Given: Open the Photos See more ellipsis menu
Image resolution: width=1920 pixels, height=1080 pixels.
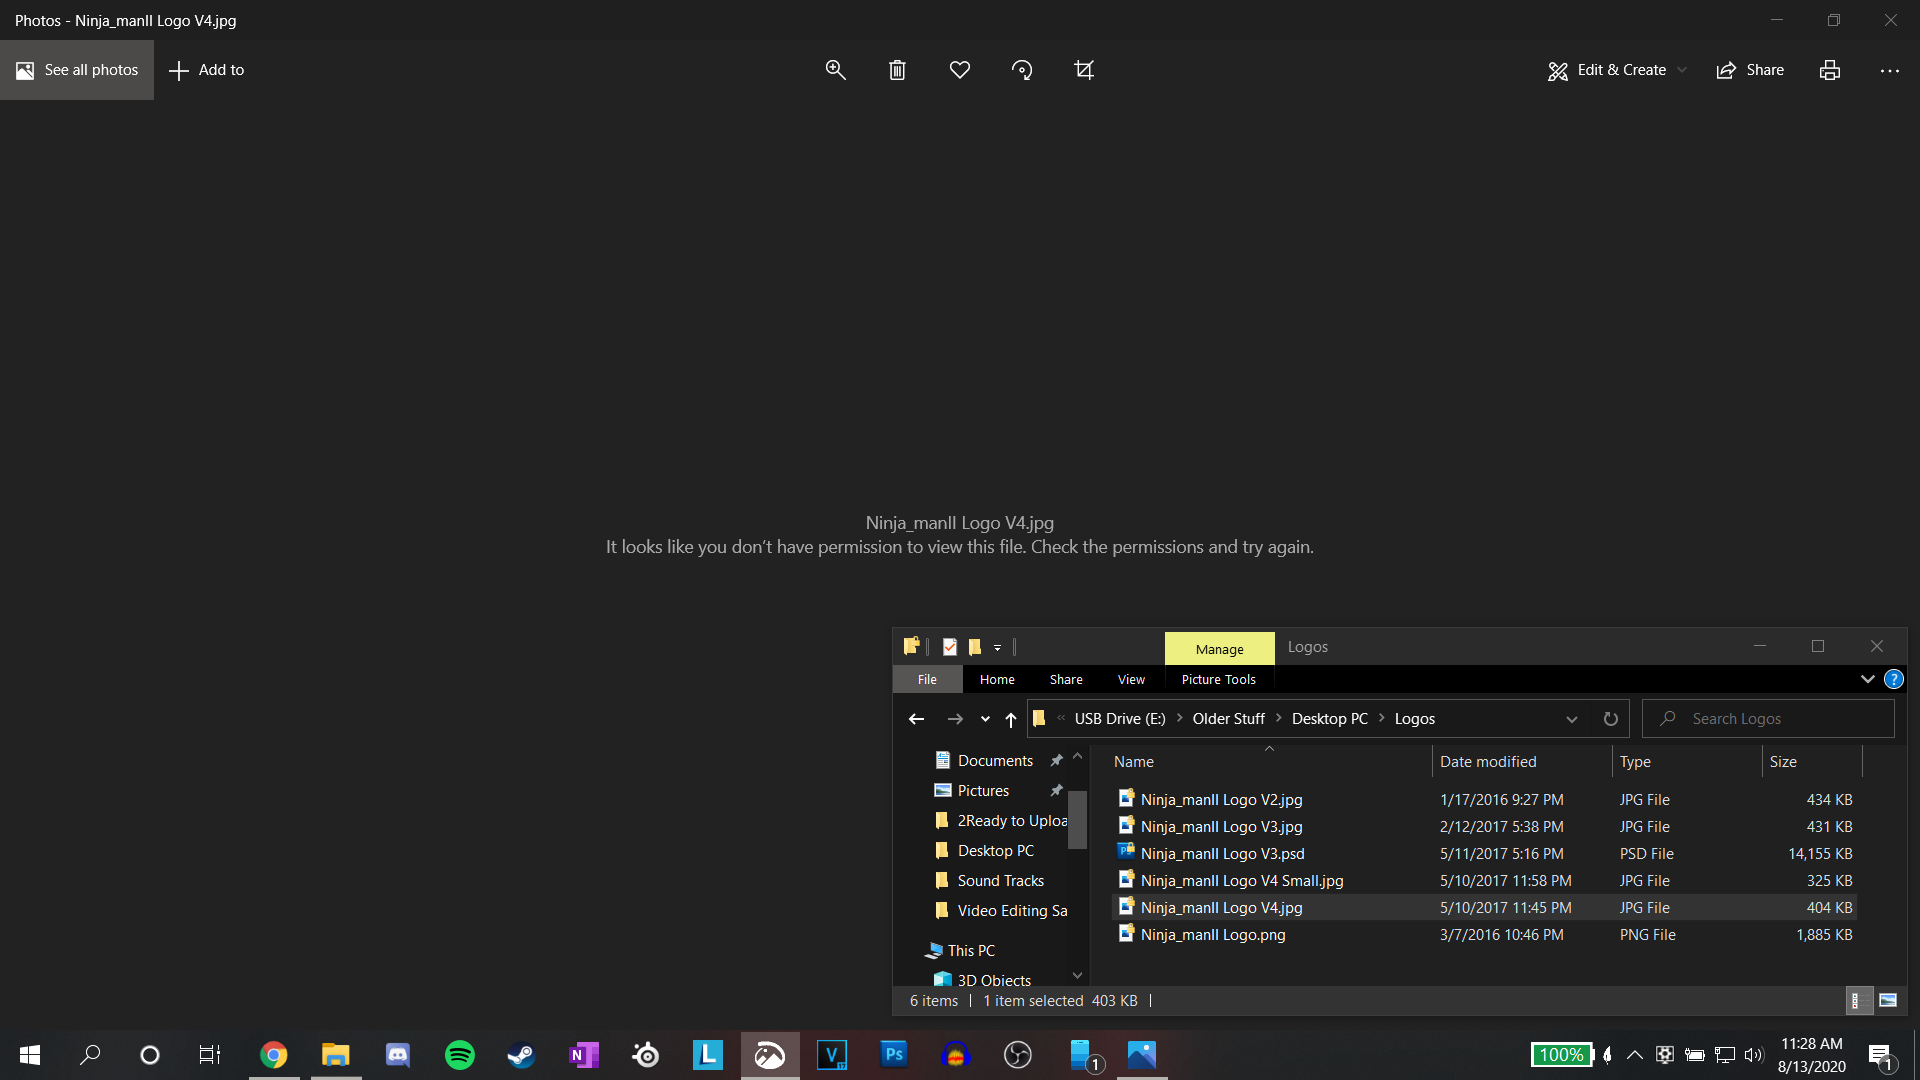Looking at the screenshot, I should pos(1889,71).
